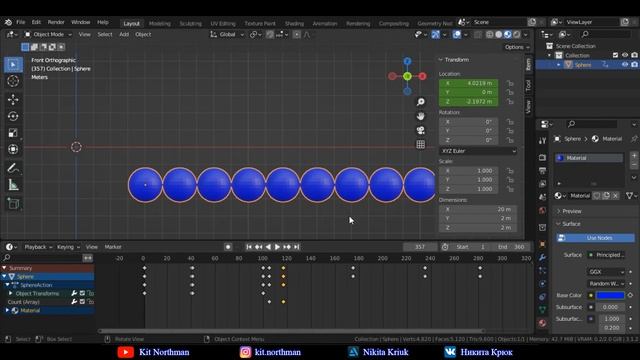This screenshot has height=360, width=640.
Task: Select the Select Box tool
Action: [13, 65]
